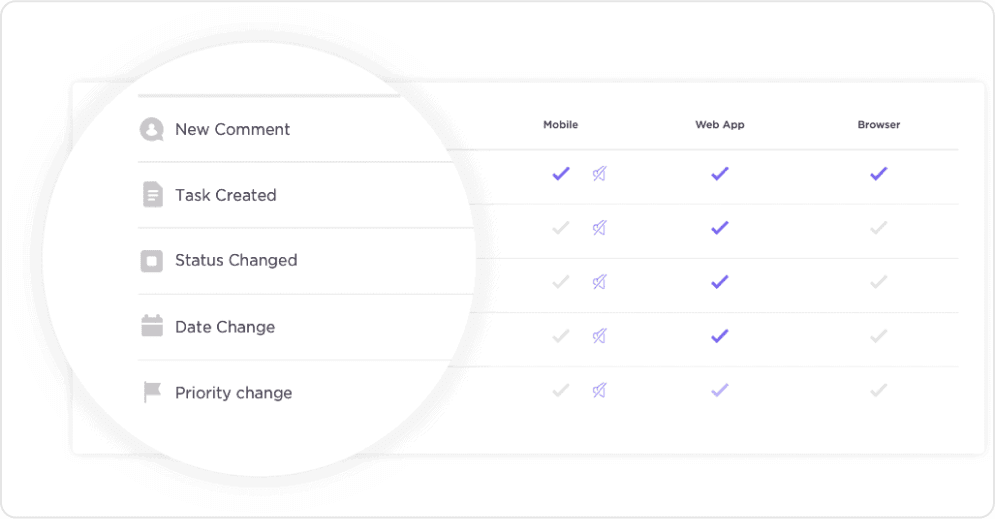Disable Mobile checkmark for New Comment

point(561,173)
